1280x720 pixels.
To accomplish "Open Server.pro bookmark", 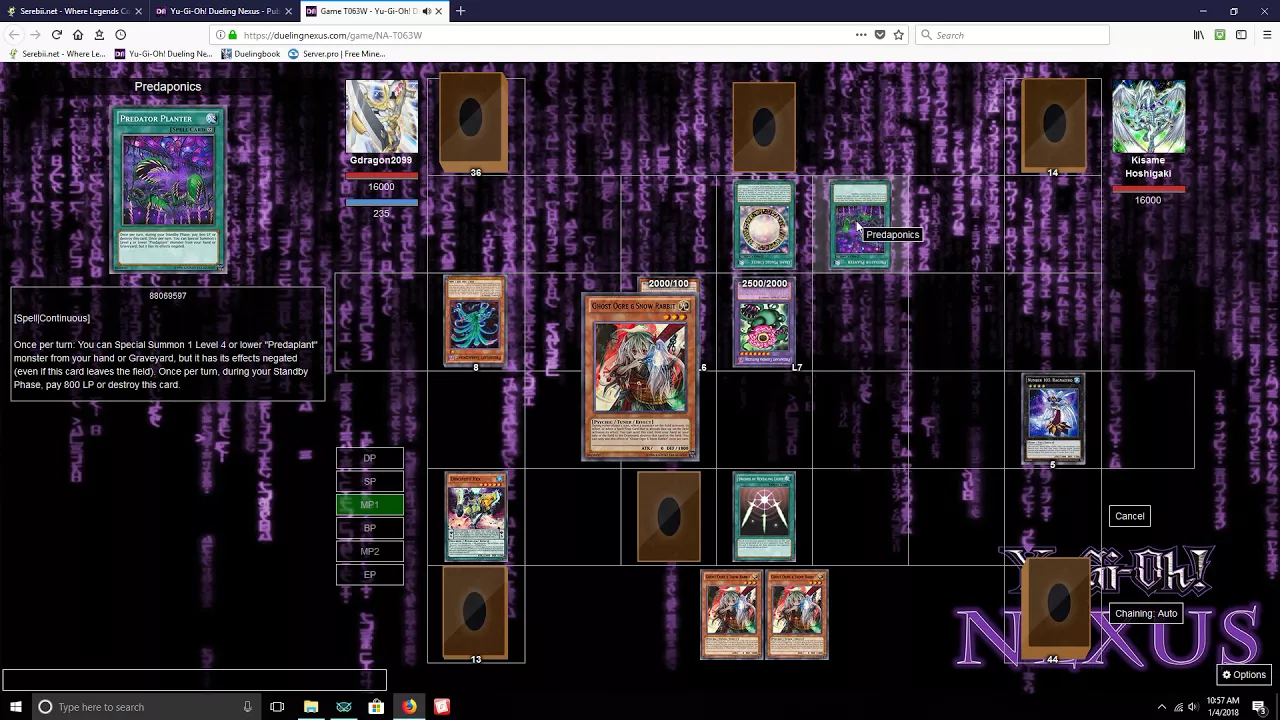I will point(337,54).
